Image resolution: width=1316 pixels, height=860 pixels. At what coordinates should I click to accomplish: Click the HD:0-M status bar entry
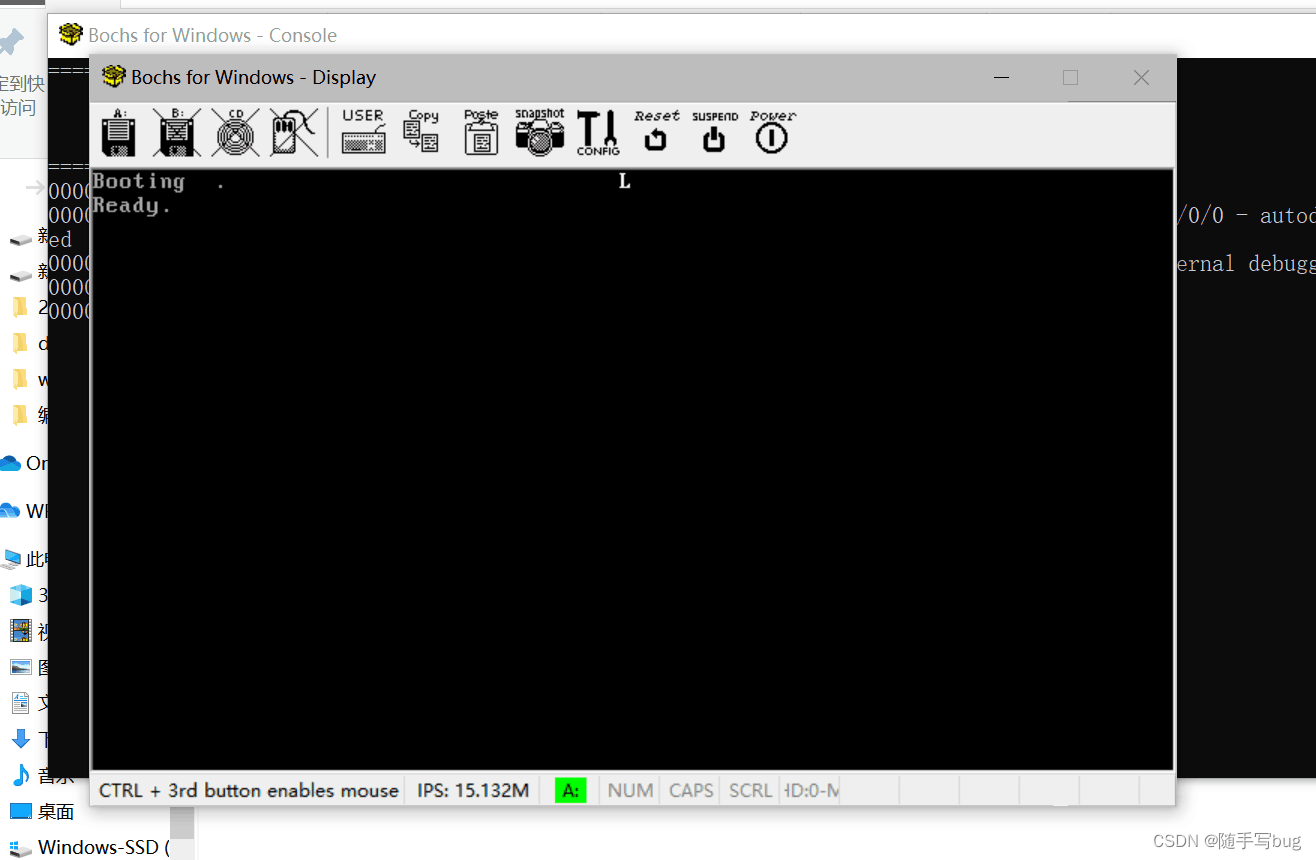click(811, 790)
